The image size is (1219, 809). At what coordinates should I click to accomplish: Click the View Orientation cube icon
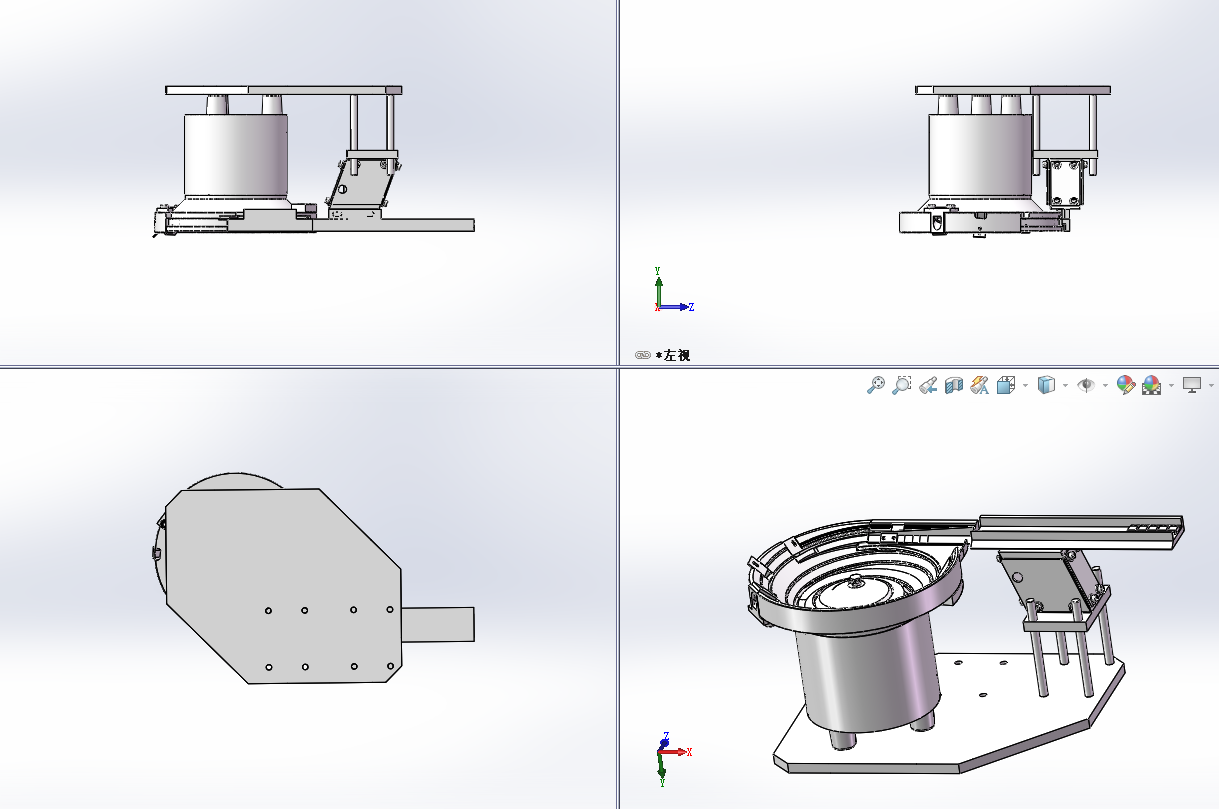click(1007, 384)
